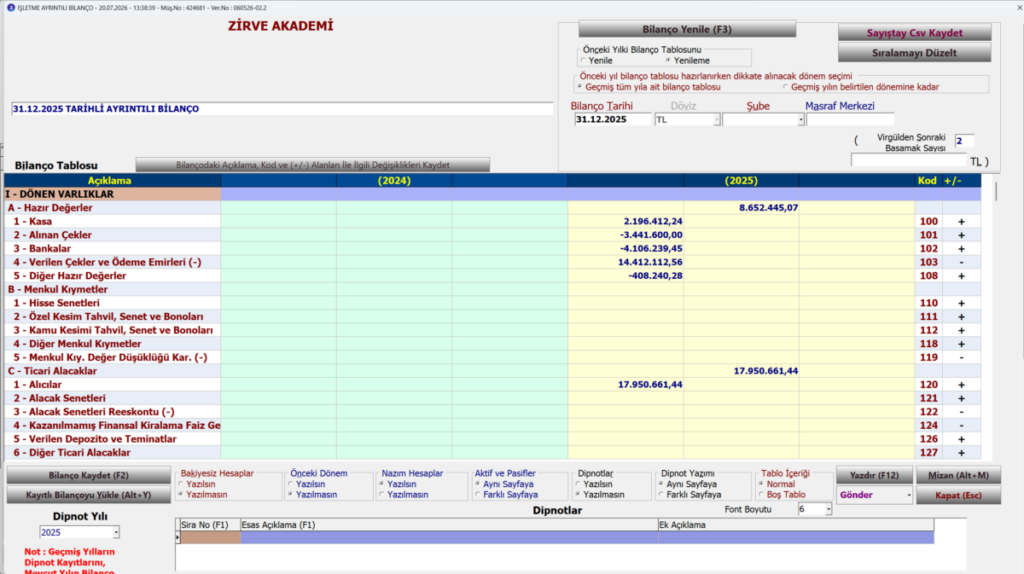Load saved balance via Kayıtlı Bilançoyu Yükle
This screenshot has width=1024, height=574.
pyautogui.click(x=89, y=495)
